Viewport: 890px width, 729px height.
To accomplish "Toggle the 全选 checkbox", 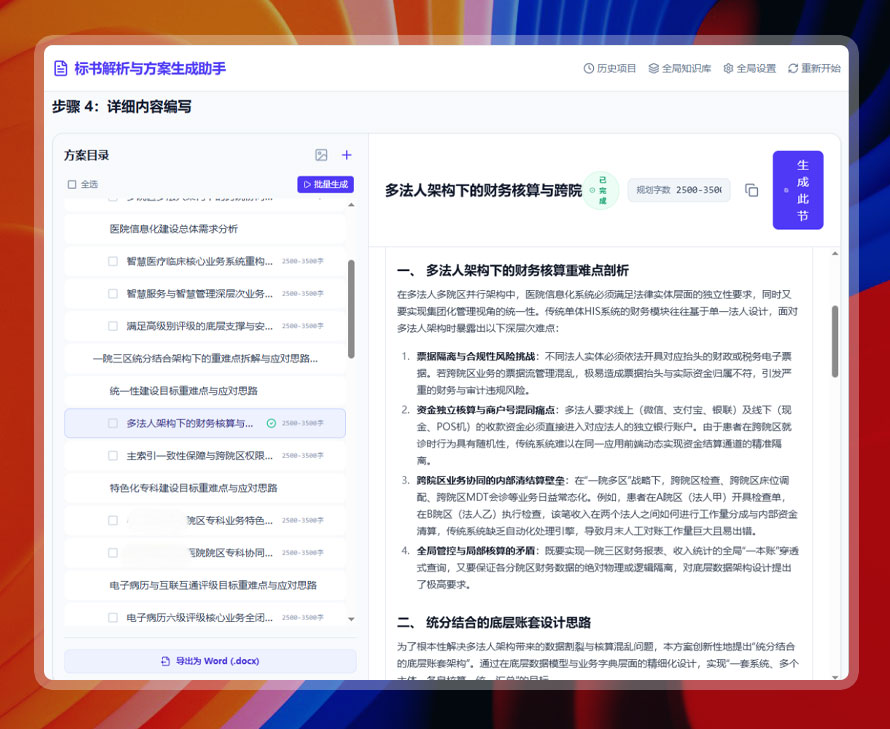I will pos(72,185).
